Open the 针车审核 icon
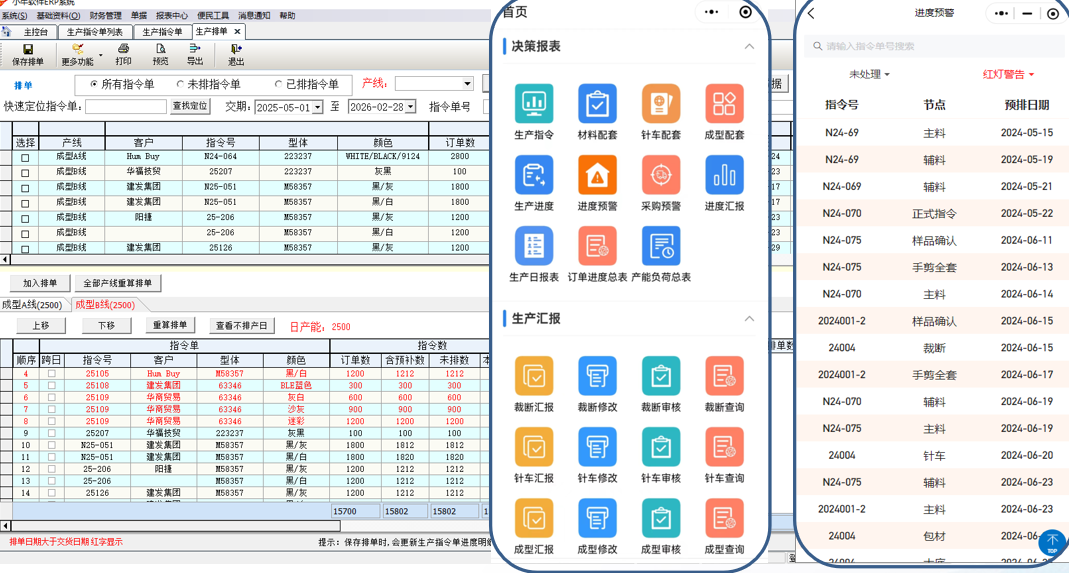The height and width of the screenshot is (573, 1069). tap(661, 447)
